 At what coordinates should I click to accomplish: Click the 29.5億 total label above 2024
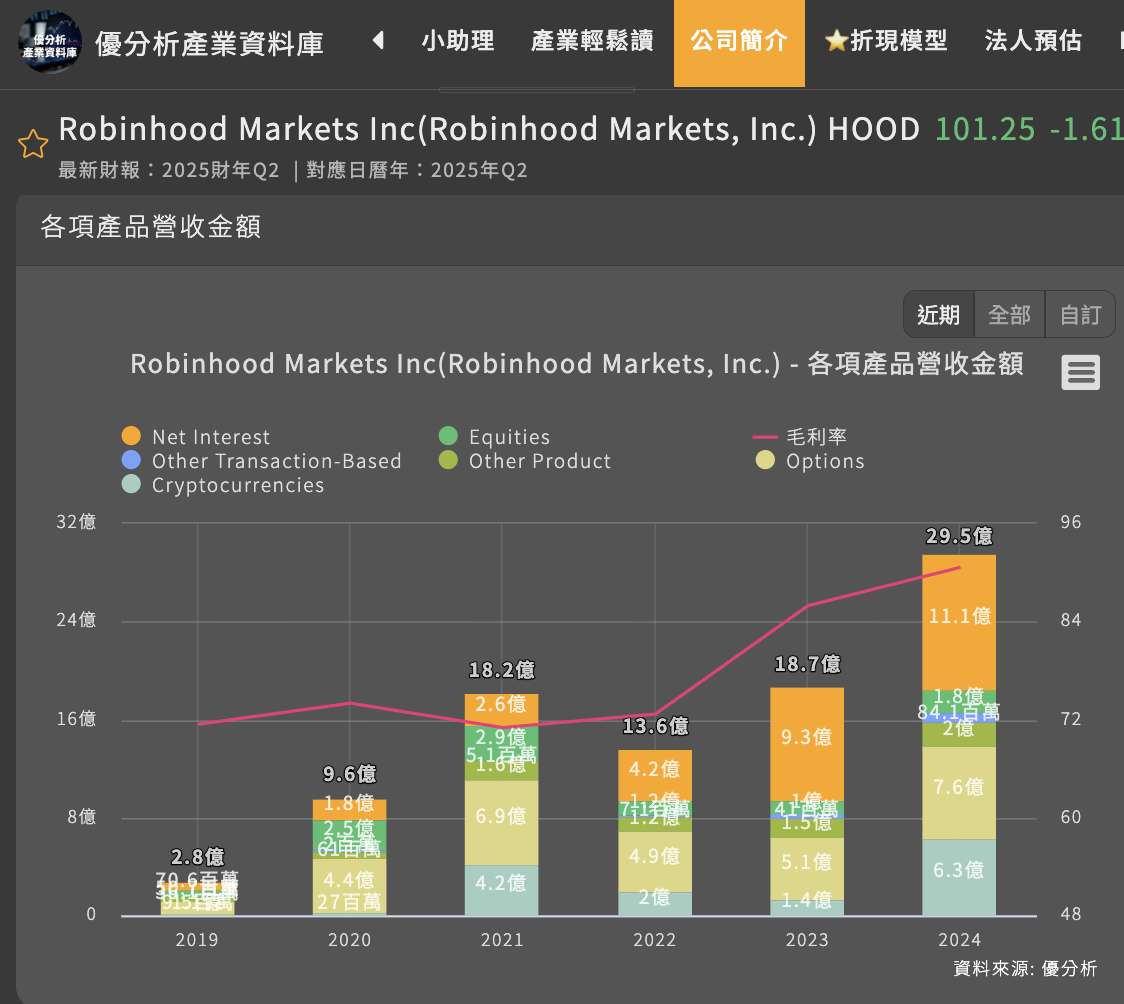tap(959, 536)
